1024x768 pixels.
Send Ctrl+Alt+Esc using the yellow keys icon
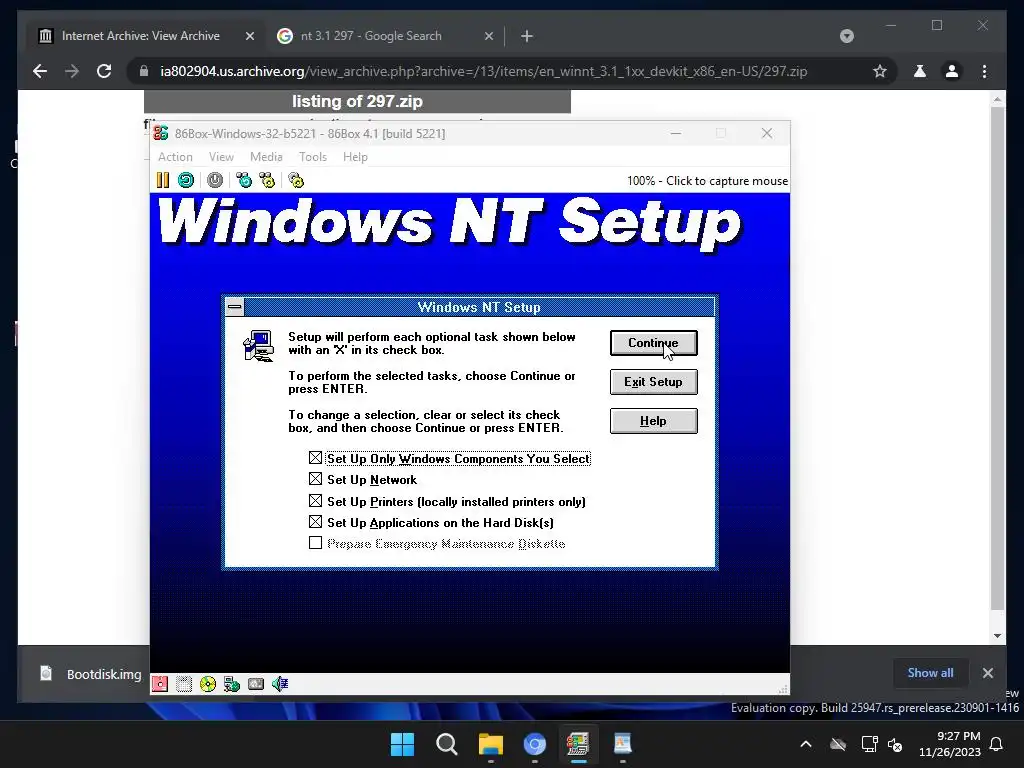267,180
